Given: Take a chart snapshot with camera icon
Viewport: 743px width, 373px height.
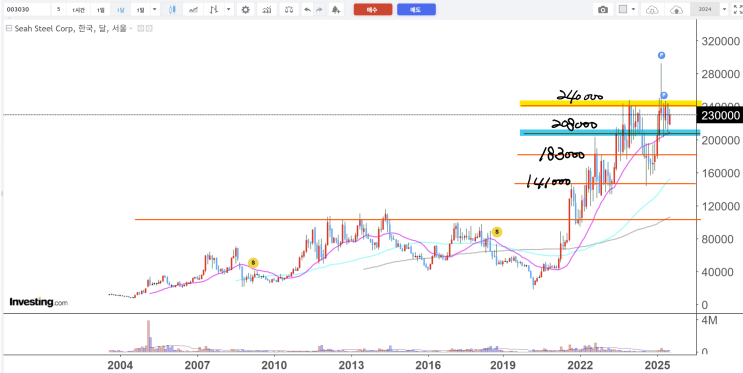Looking at the screenshot, I should click(603, 9).
